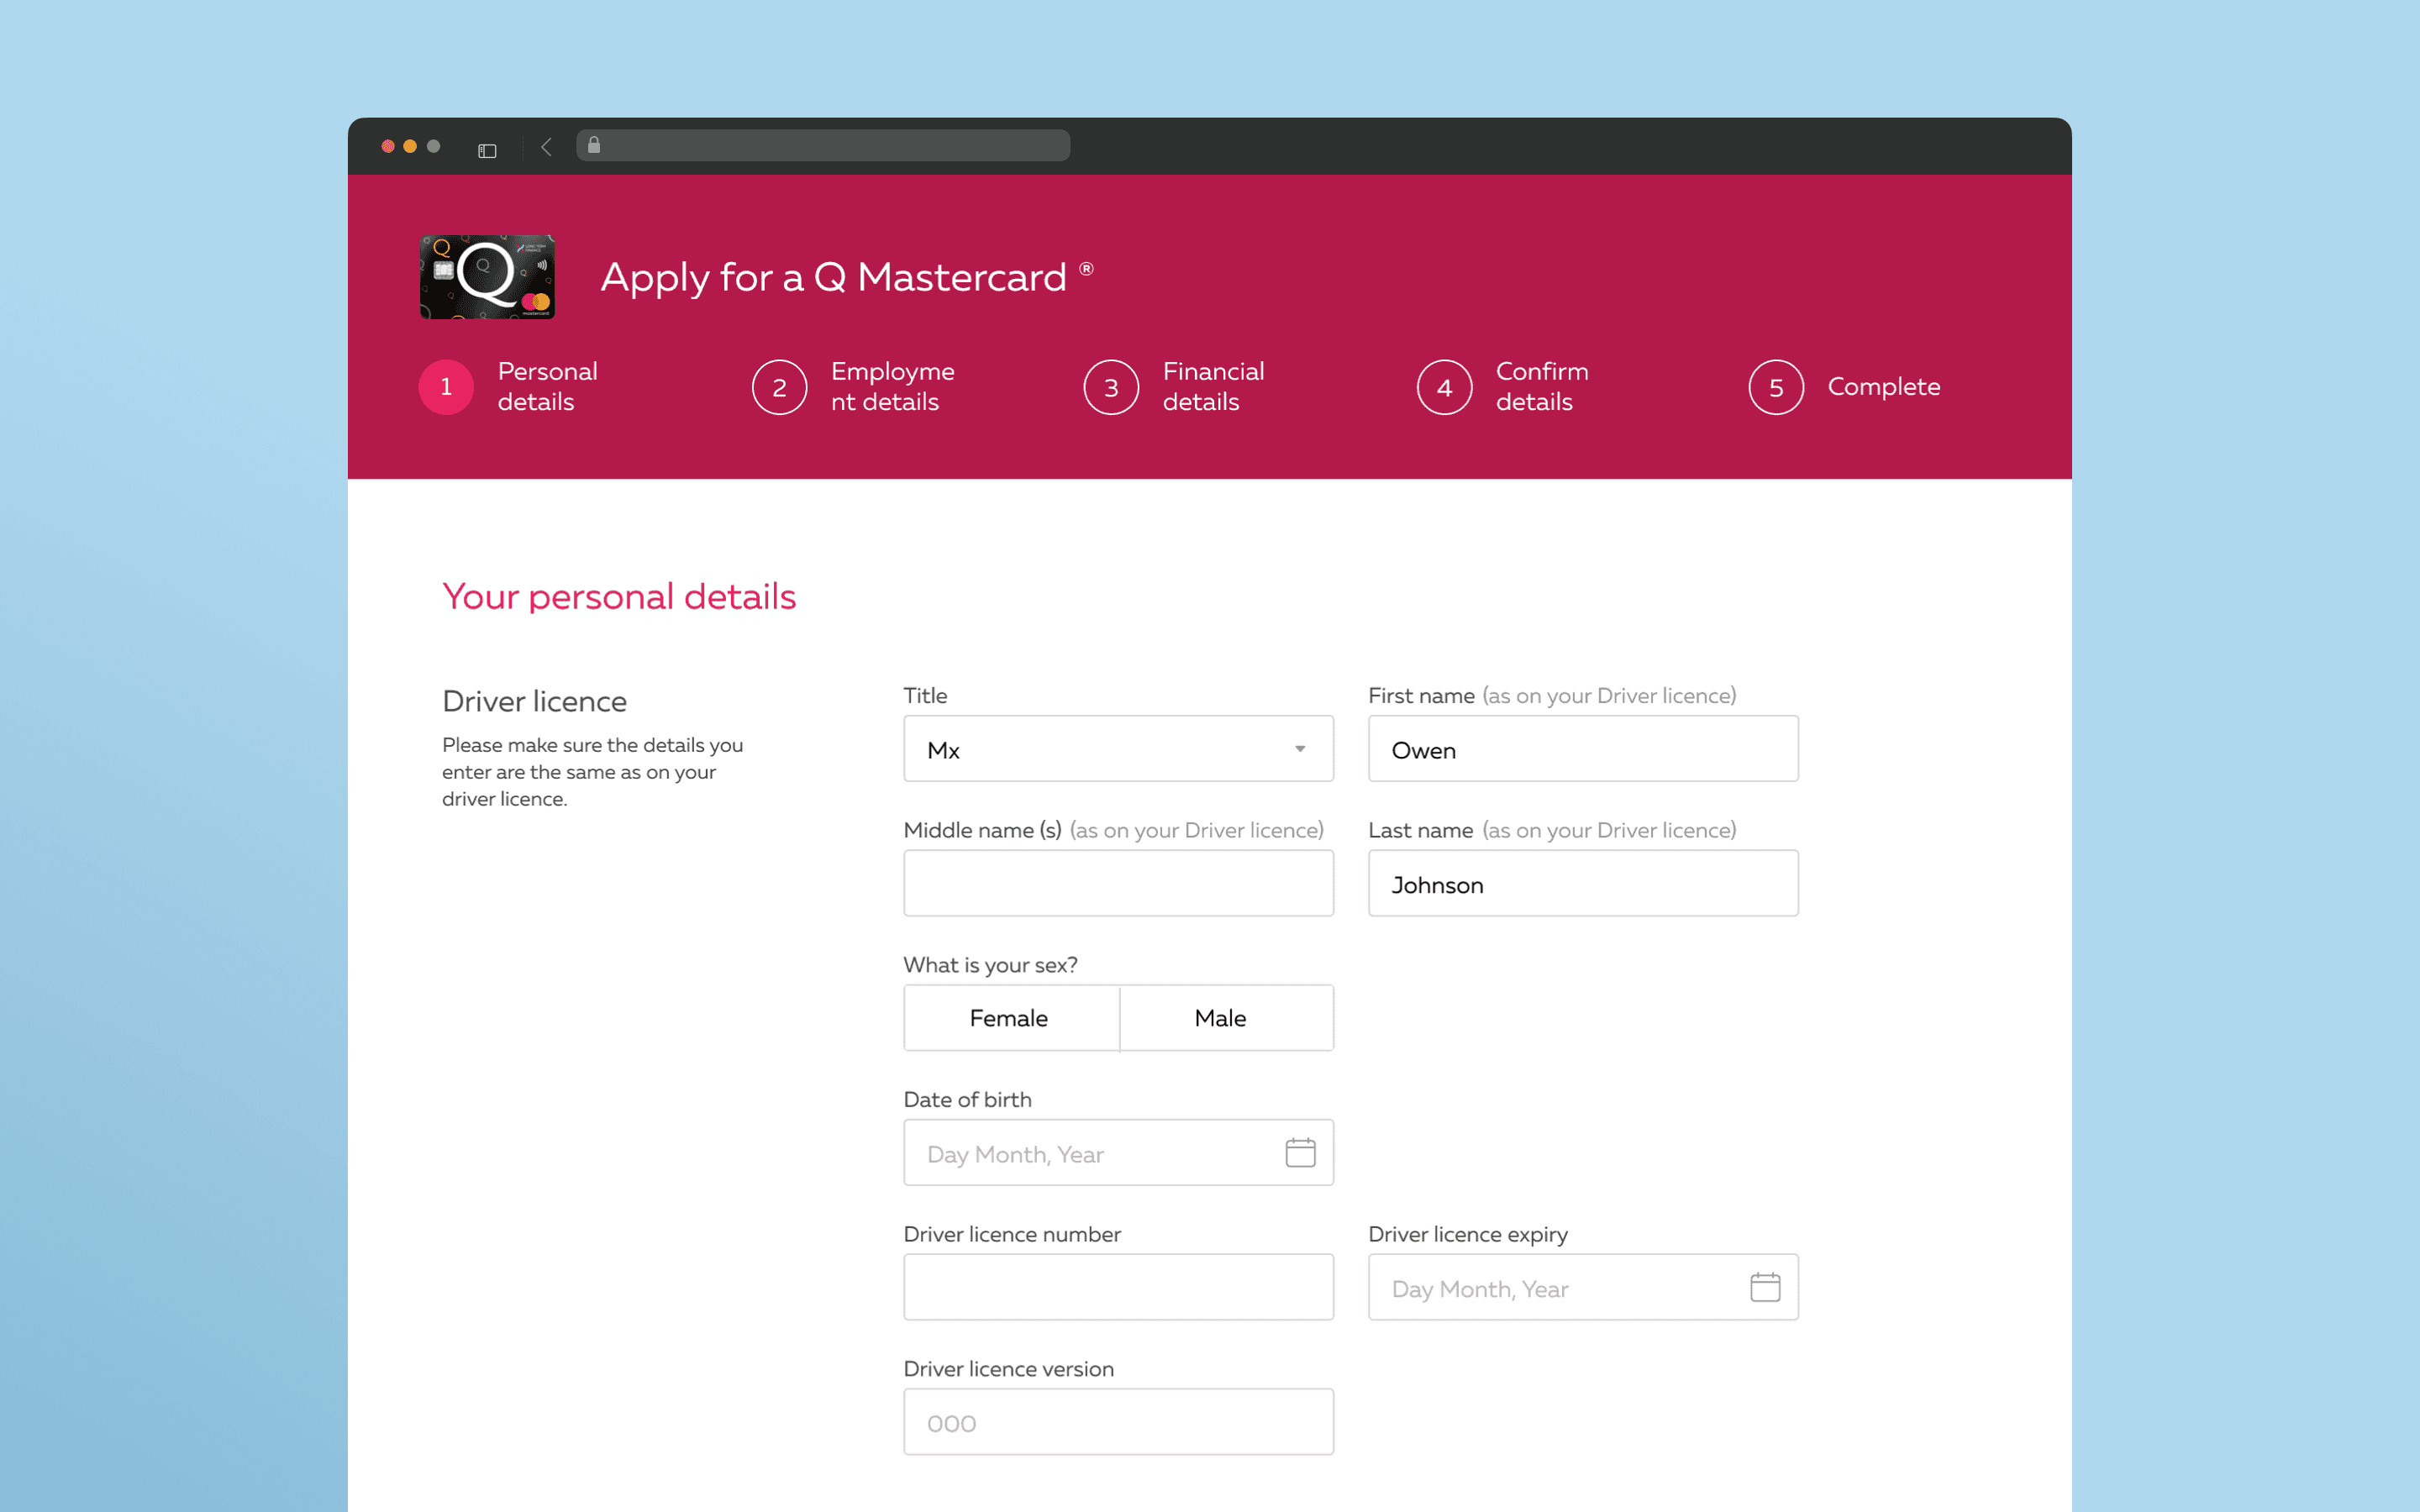The image size is (2420, 1512).
Task: Choose Female for sex
Action: point(1011,1018)
